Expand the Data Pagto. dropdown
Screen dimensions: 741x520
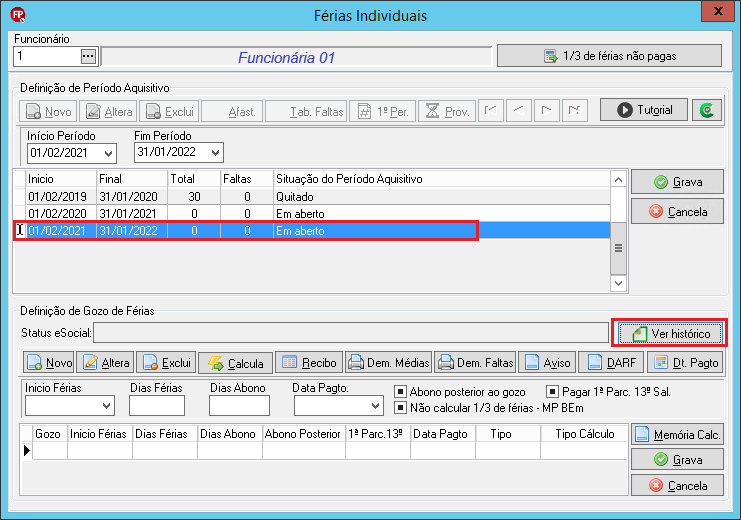point(376,406)
